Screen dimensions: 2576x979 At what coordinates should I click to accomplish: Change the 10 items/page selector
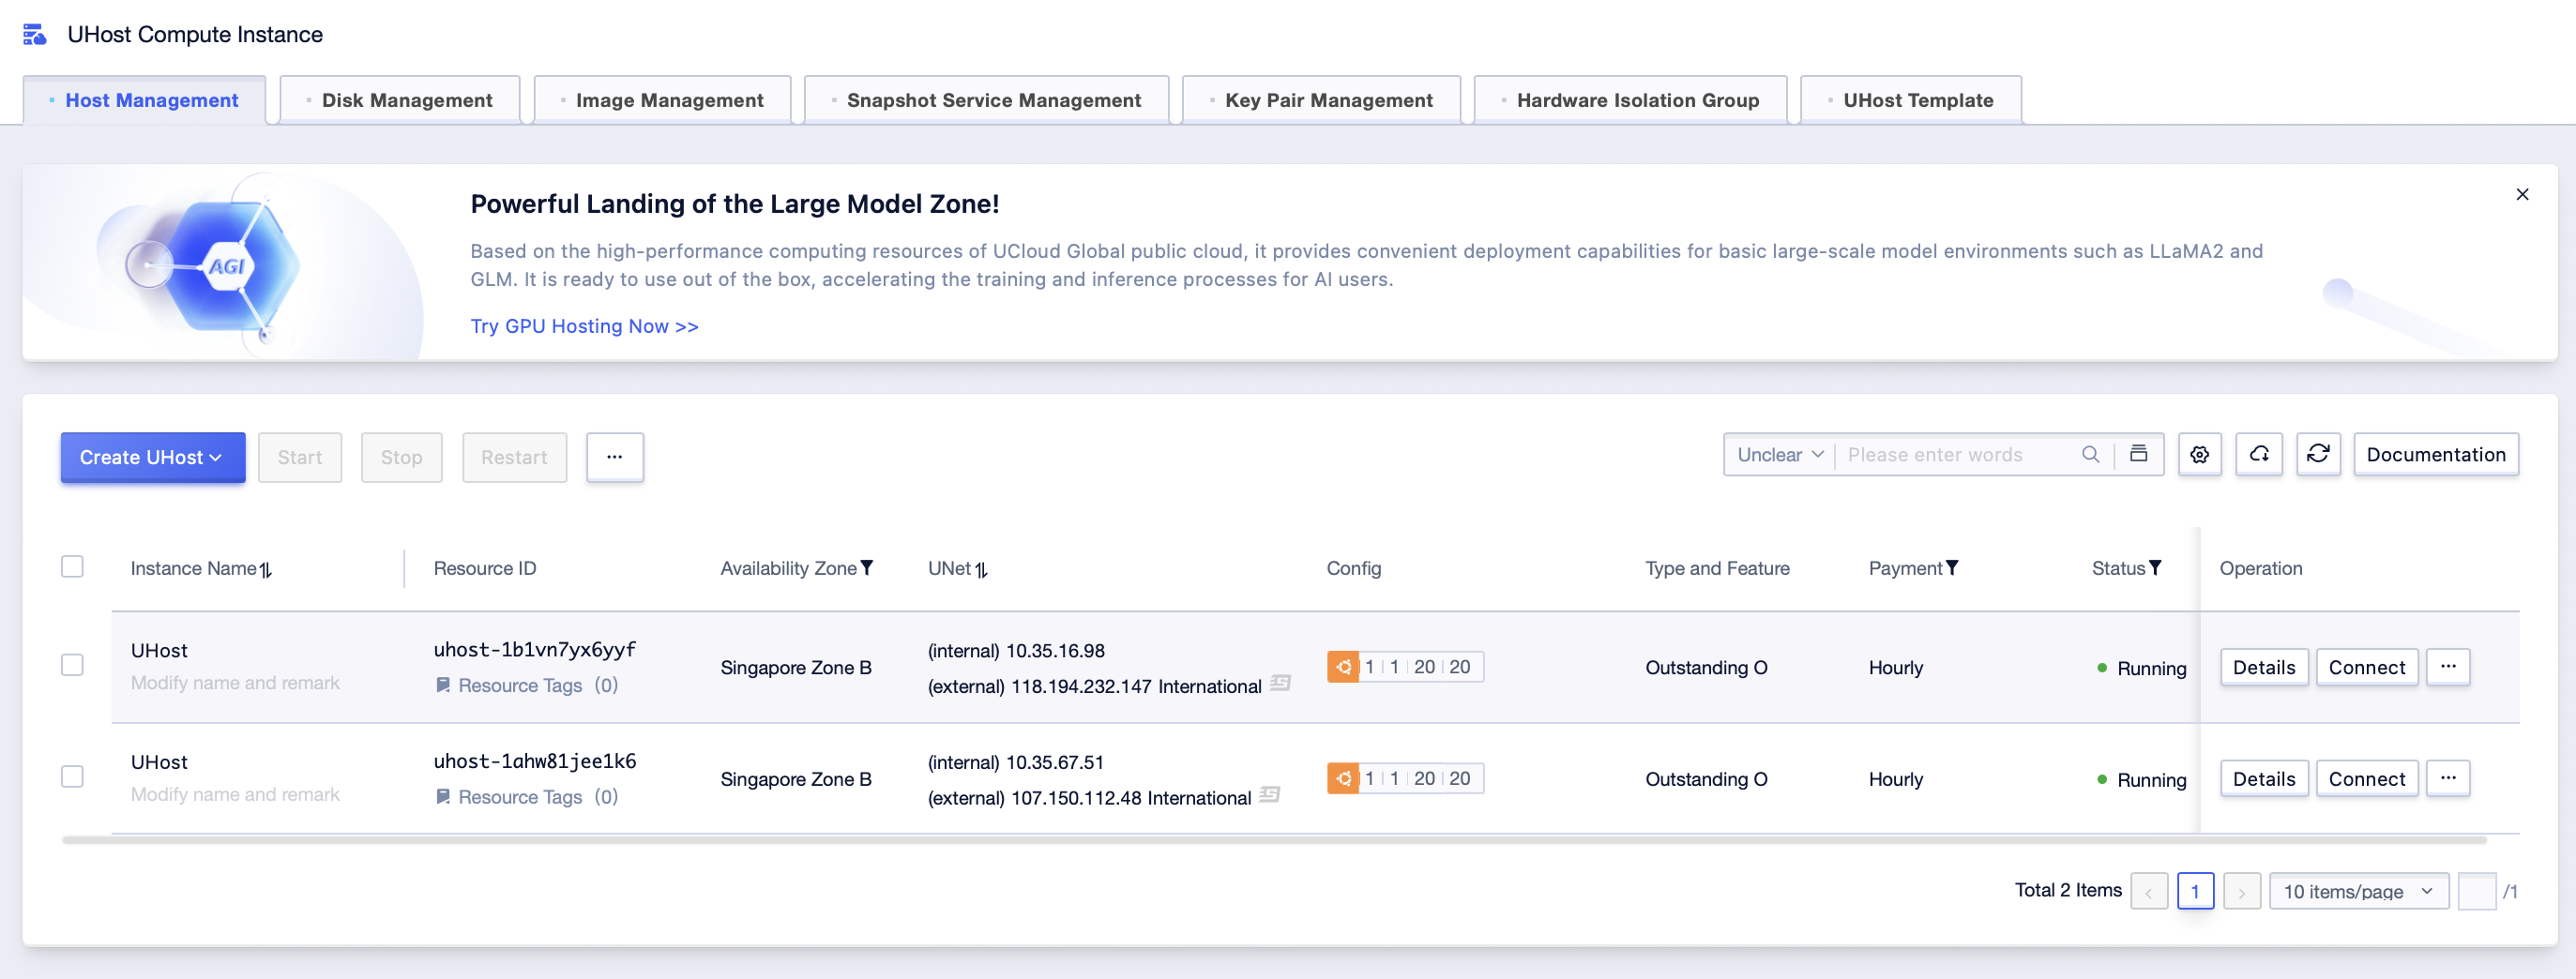click(x=2358, y=891)
